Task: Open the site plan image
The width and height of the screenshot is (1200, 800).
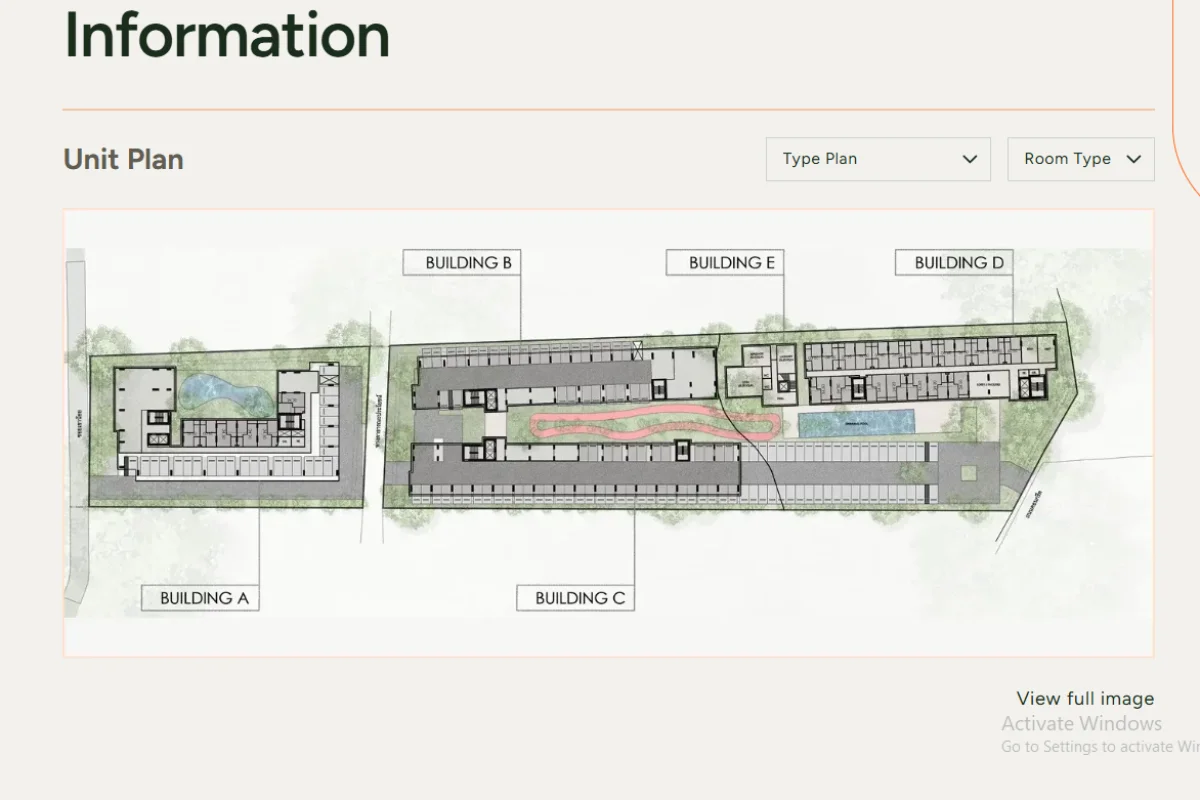Action: point(608,433)
